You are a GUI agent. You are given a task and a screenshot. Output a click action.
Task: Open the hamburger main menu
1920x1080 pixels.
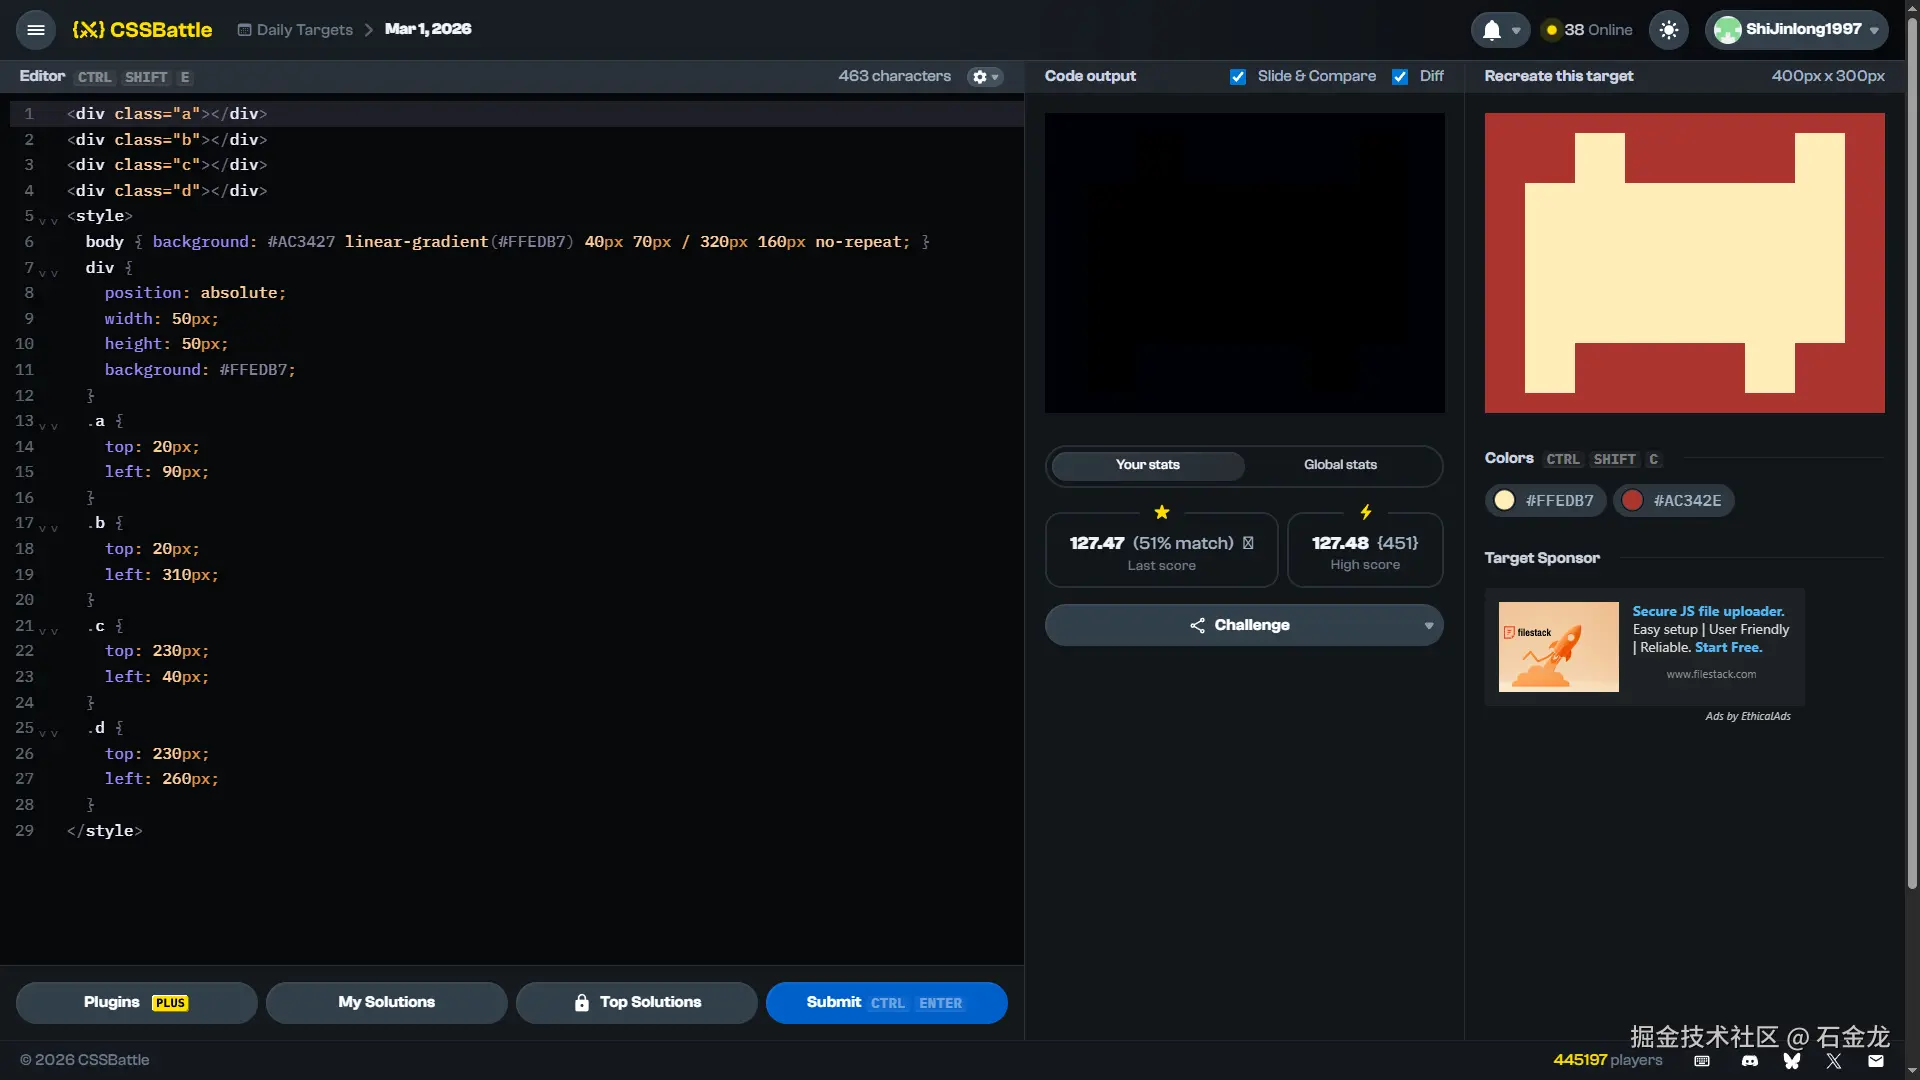pyautogui.click(x=36, y=30)
